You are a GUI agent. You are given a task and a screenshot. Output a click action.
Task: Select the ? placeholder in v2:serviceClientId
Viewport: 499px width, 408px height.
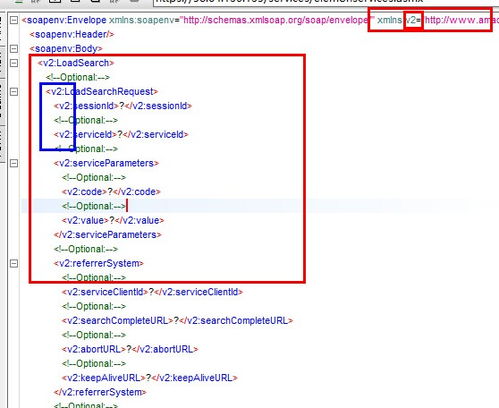tap(151, 292)
